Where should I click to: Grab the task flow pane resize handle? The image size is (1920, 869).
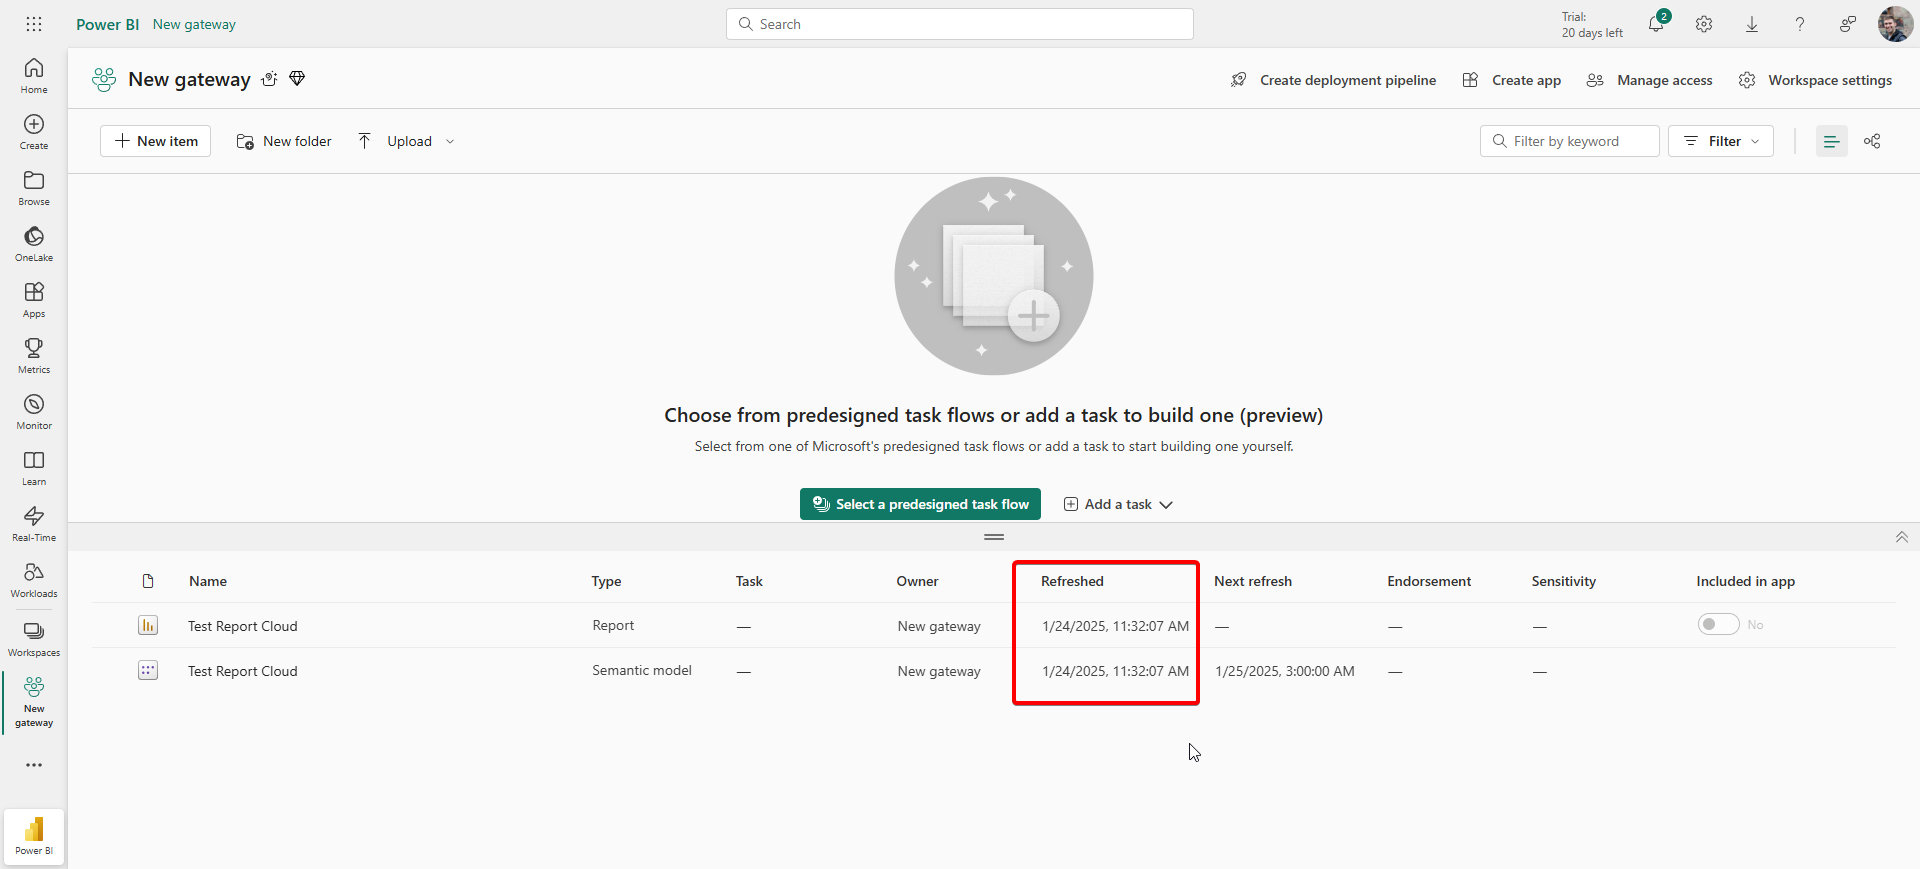(994, 537)
